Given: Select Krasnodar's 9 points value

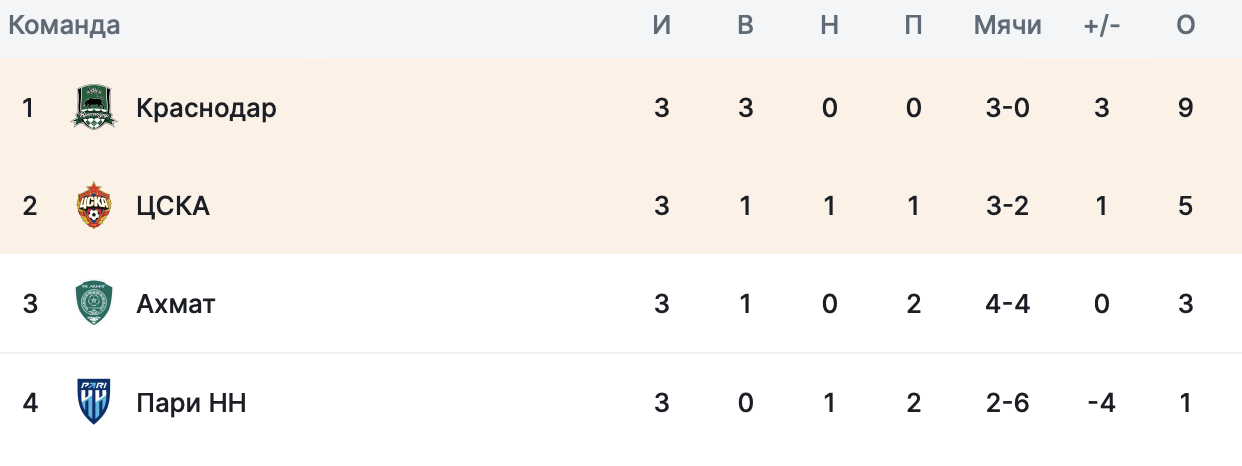Looking at the screenshot, I should (x=1186, y=107).
